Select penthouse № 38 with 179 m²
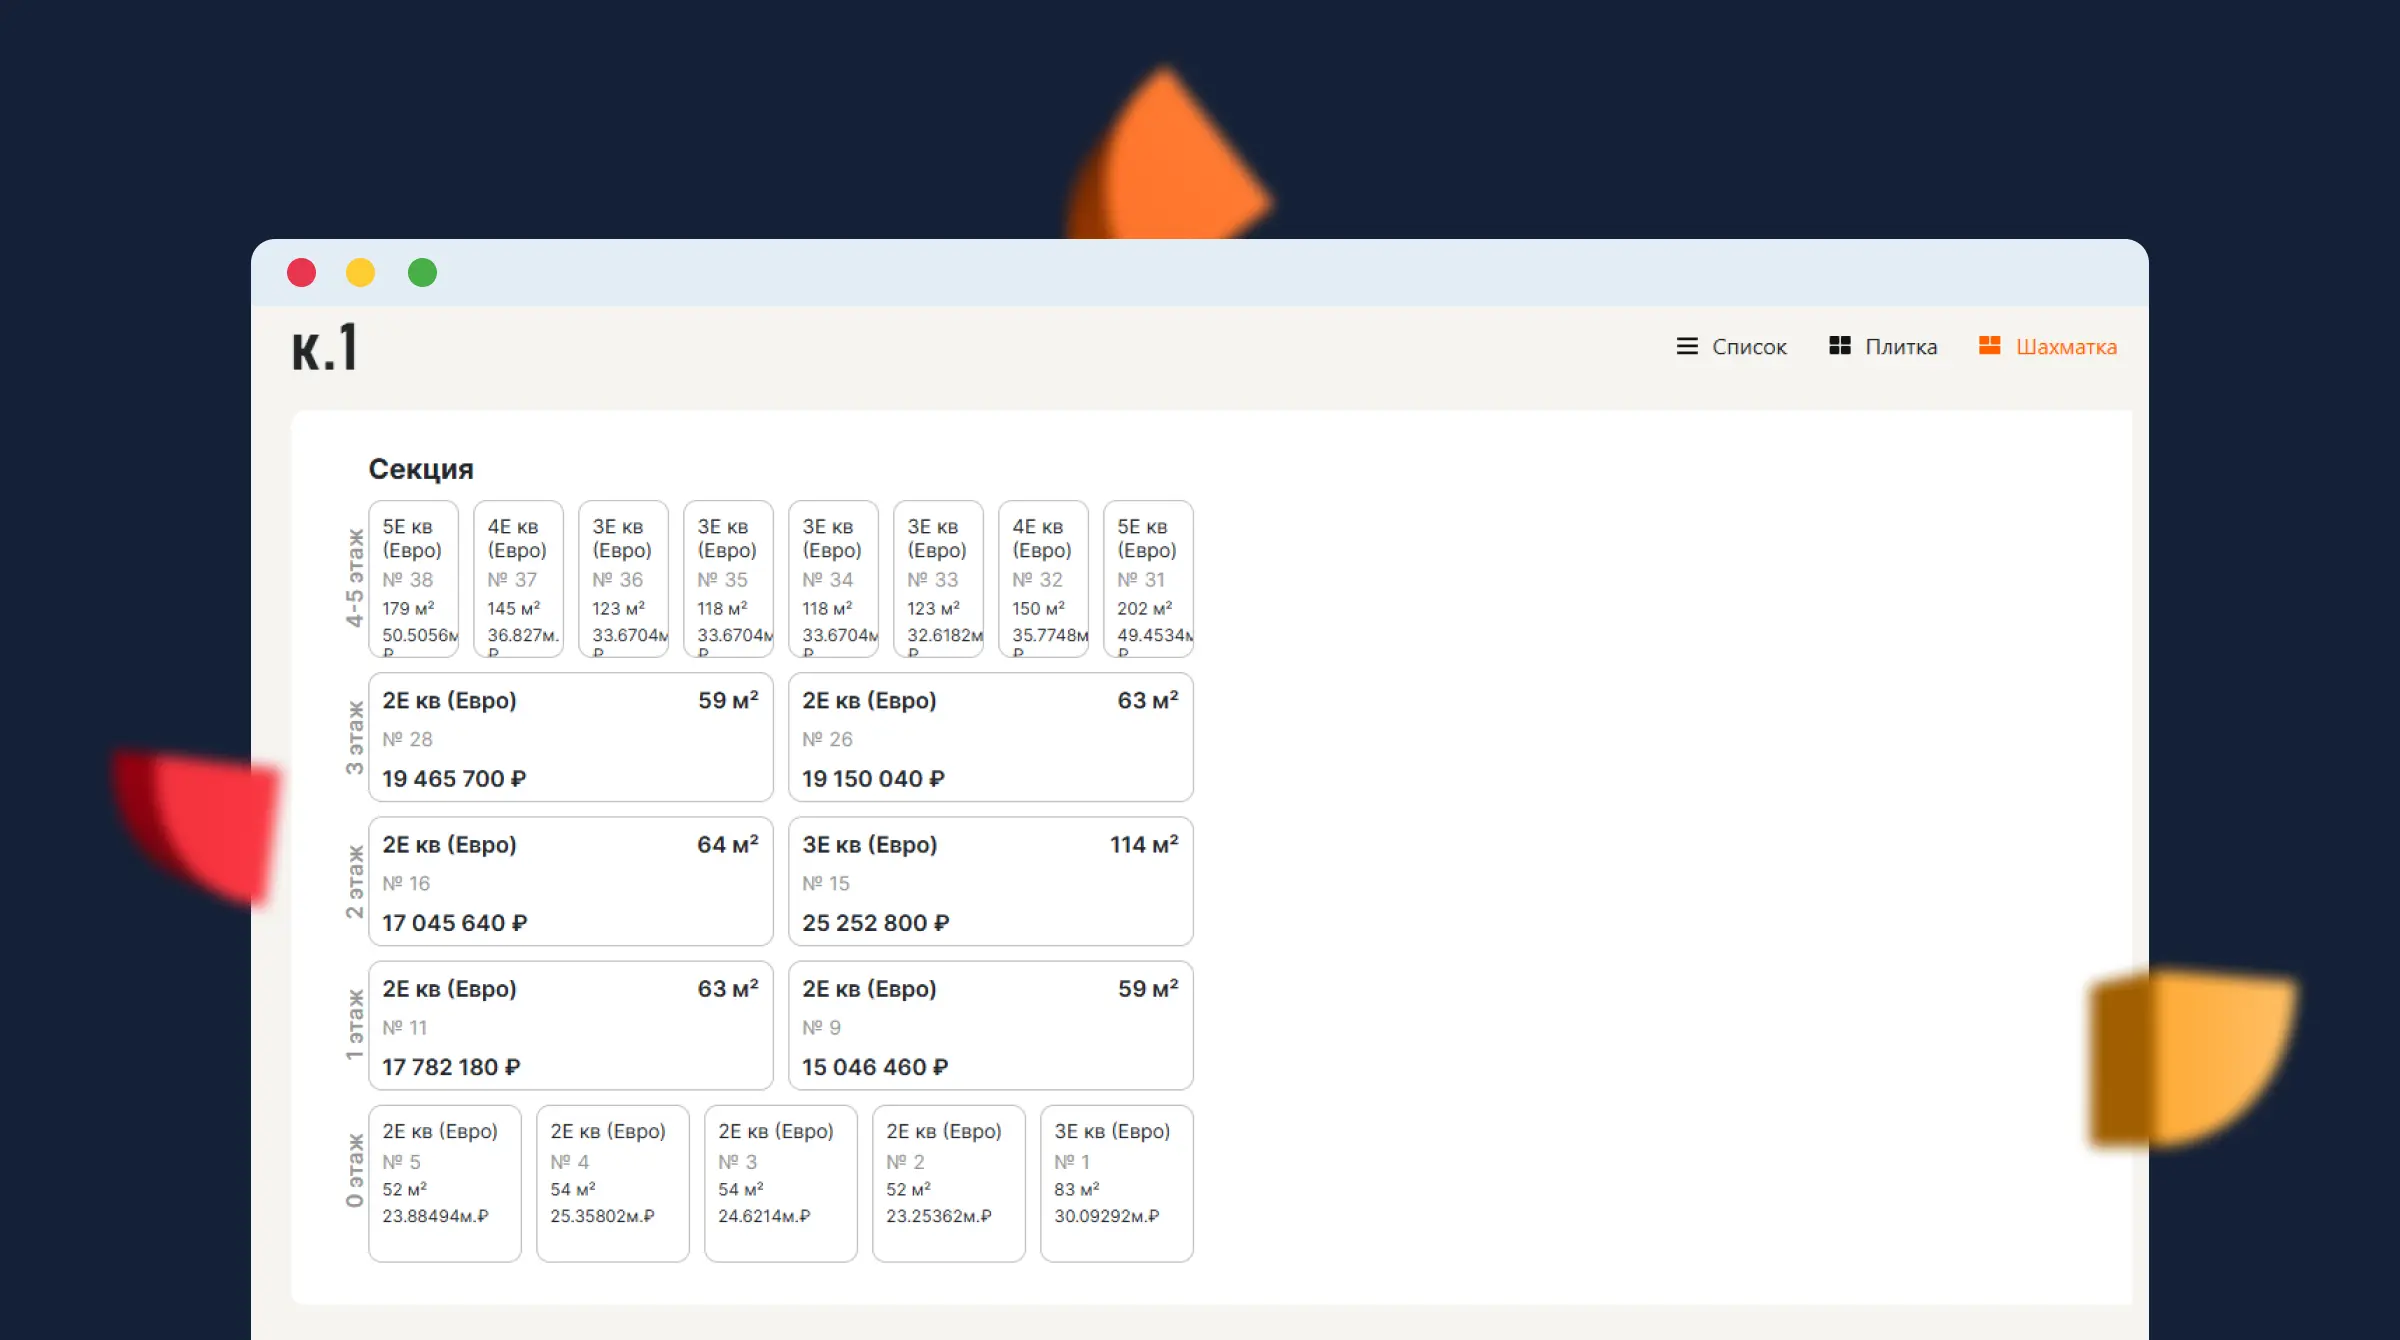Screen dimensions: 2400x1340 pyautogui.click(x=413, y=580)
